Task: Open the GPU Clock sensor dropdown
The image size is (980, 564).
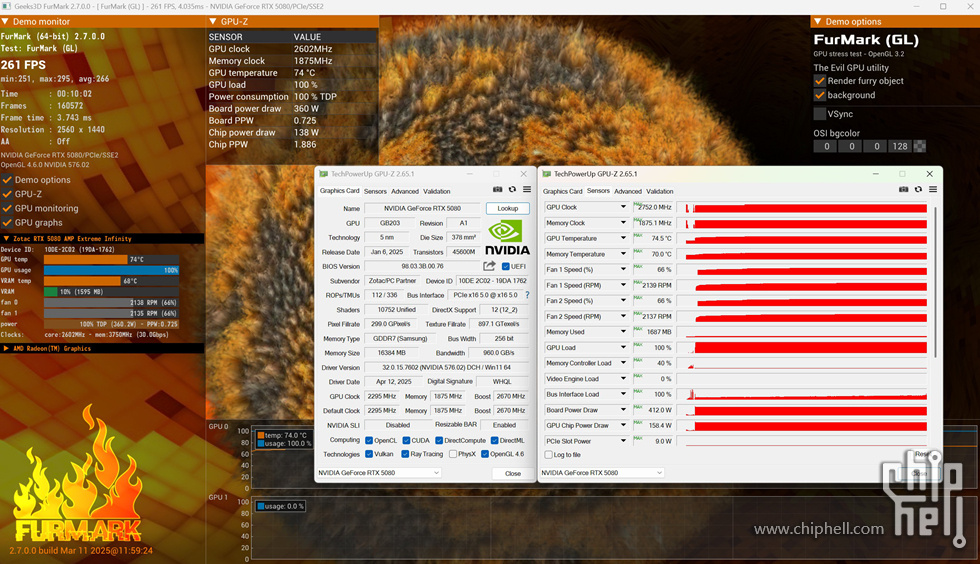Action: 623,207
